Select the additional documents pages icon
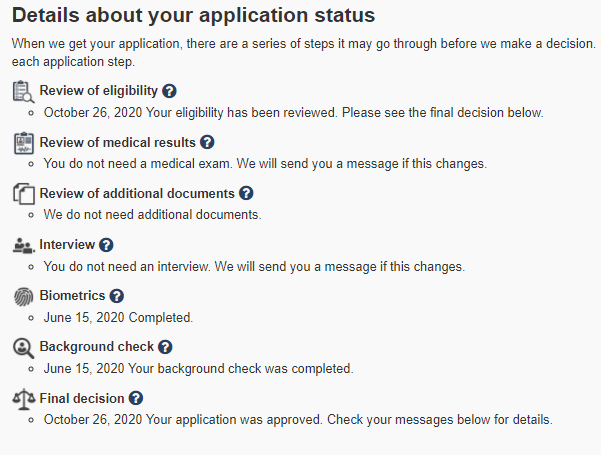This screenshot has width=601, height=455. pyautogui.click(x=23, y=194)
